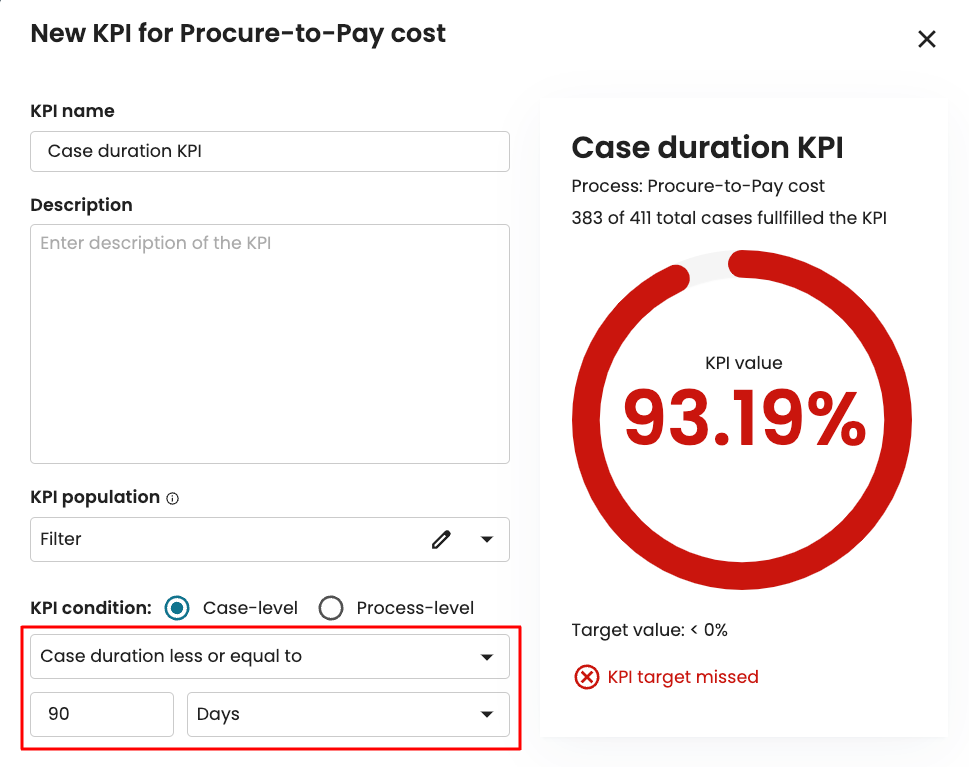Select the Process-level radio button
Image resolution: width=969 pixels, height=767 pixels.
[x=331, y=608]
